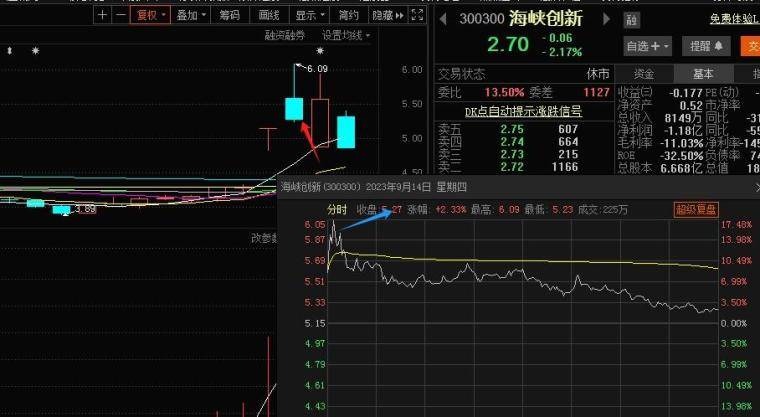Image resolution: width=760 pixels, height=417 pixels.
Task: Expand the 叠加 overlay dropdown
Action: click(x=191, y=16)
